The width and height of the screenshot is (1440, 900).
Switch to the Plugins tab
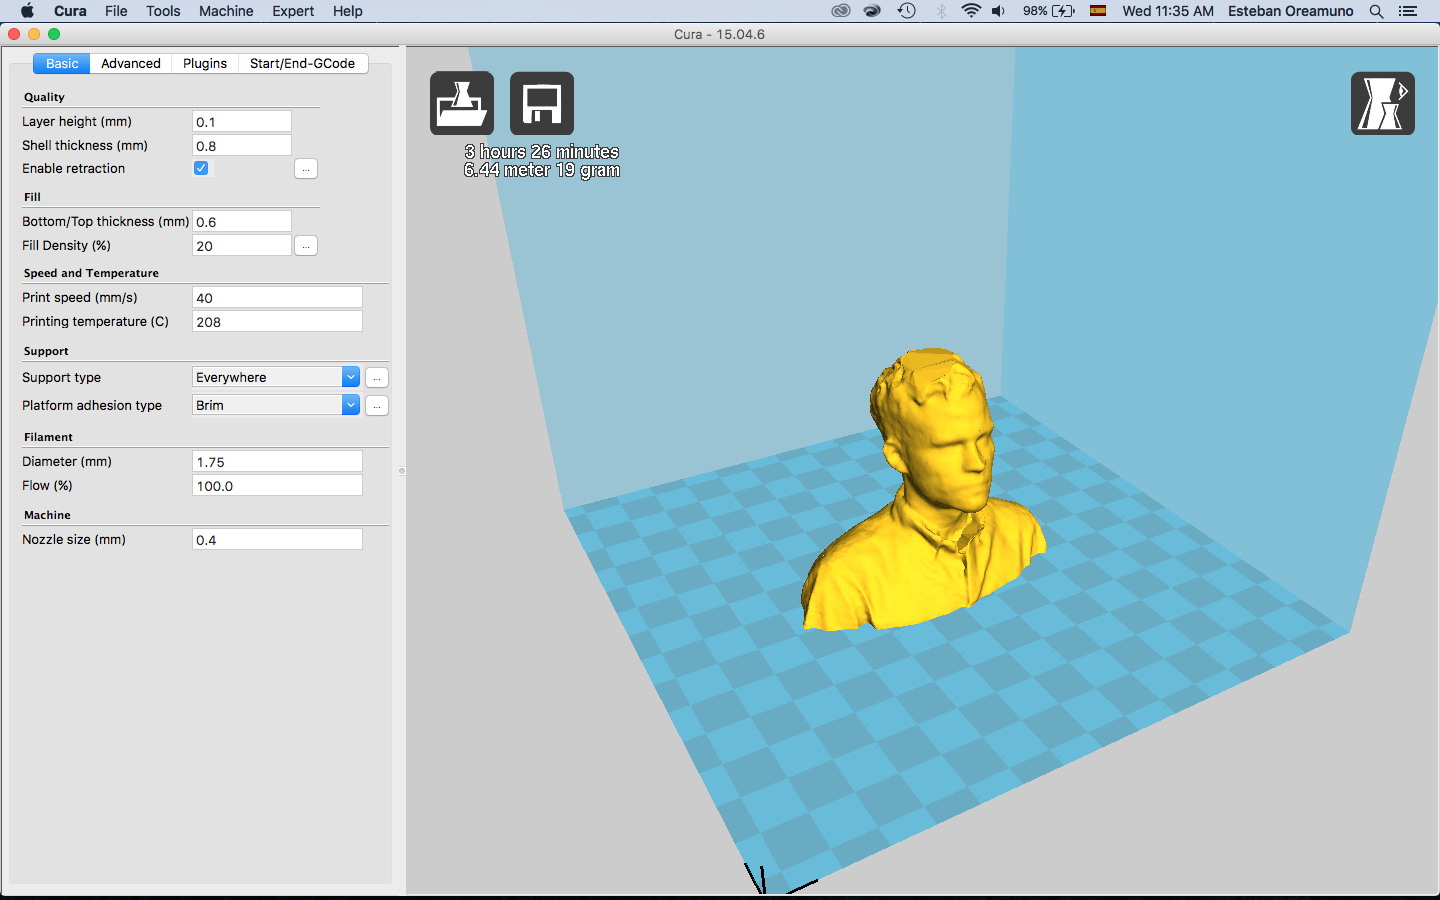pos(205,63)
